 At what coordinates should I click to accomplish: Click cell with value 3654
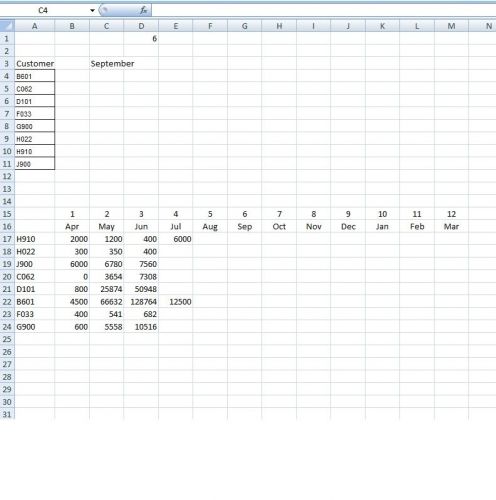click(107, 277)
